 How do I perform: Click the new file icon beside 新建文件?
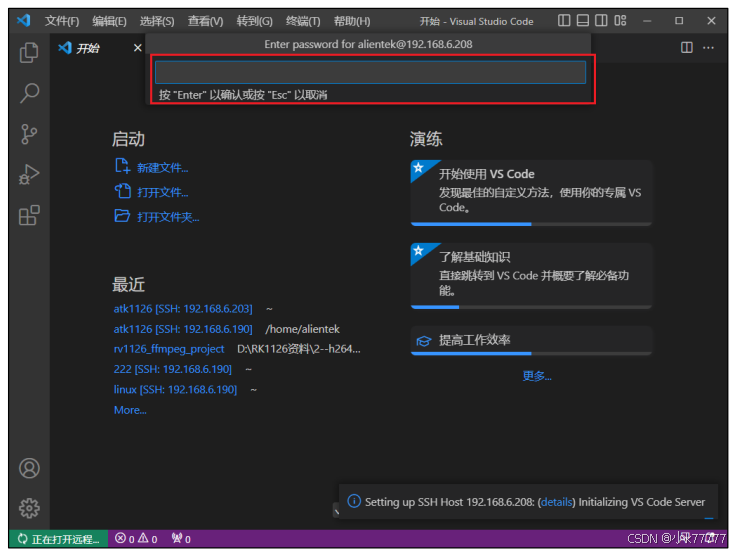tap(122, 166)
